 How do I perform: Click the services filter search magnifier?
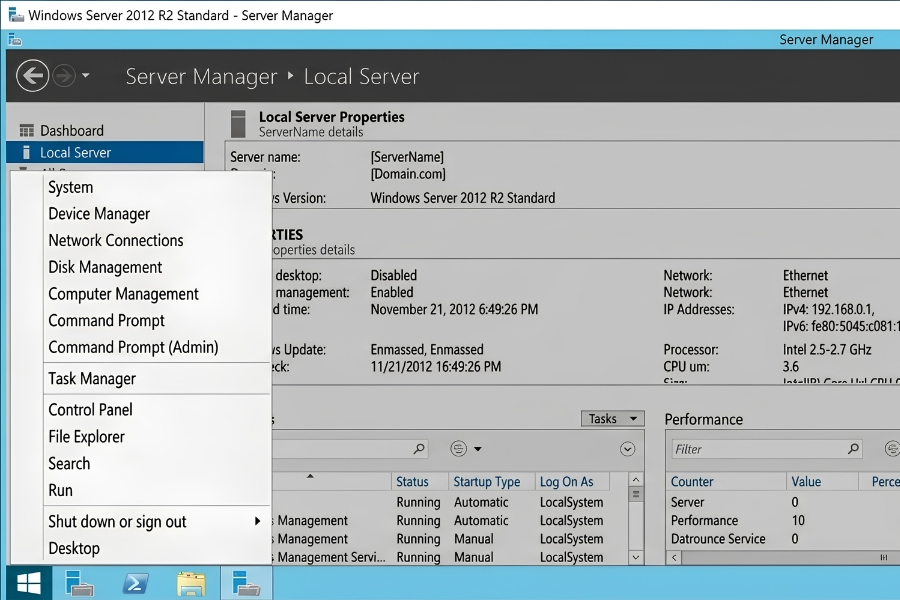pos(420,448)
